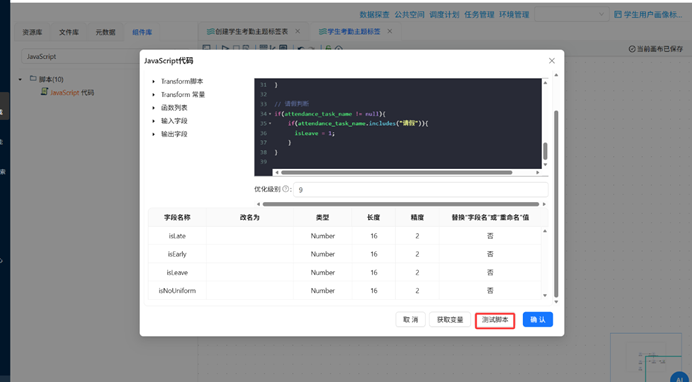Viewport: 692px width, 382px height.
Task: Click the dialog's right-edge vertical scrollbar
Action: click(x=556, y=204)
